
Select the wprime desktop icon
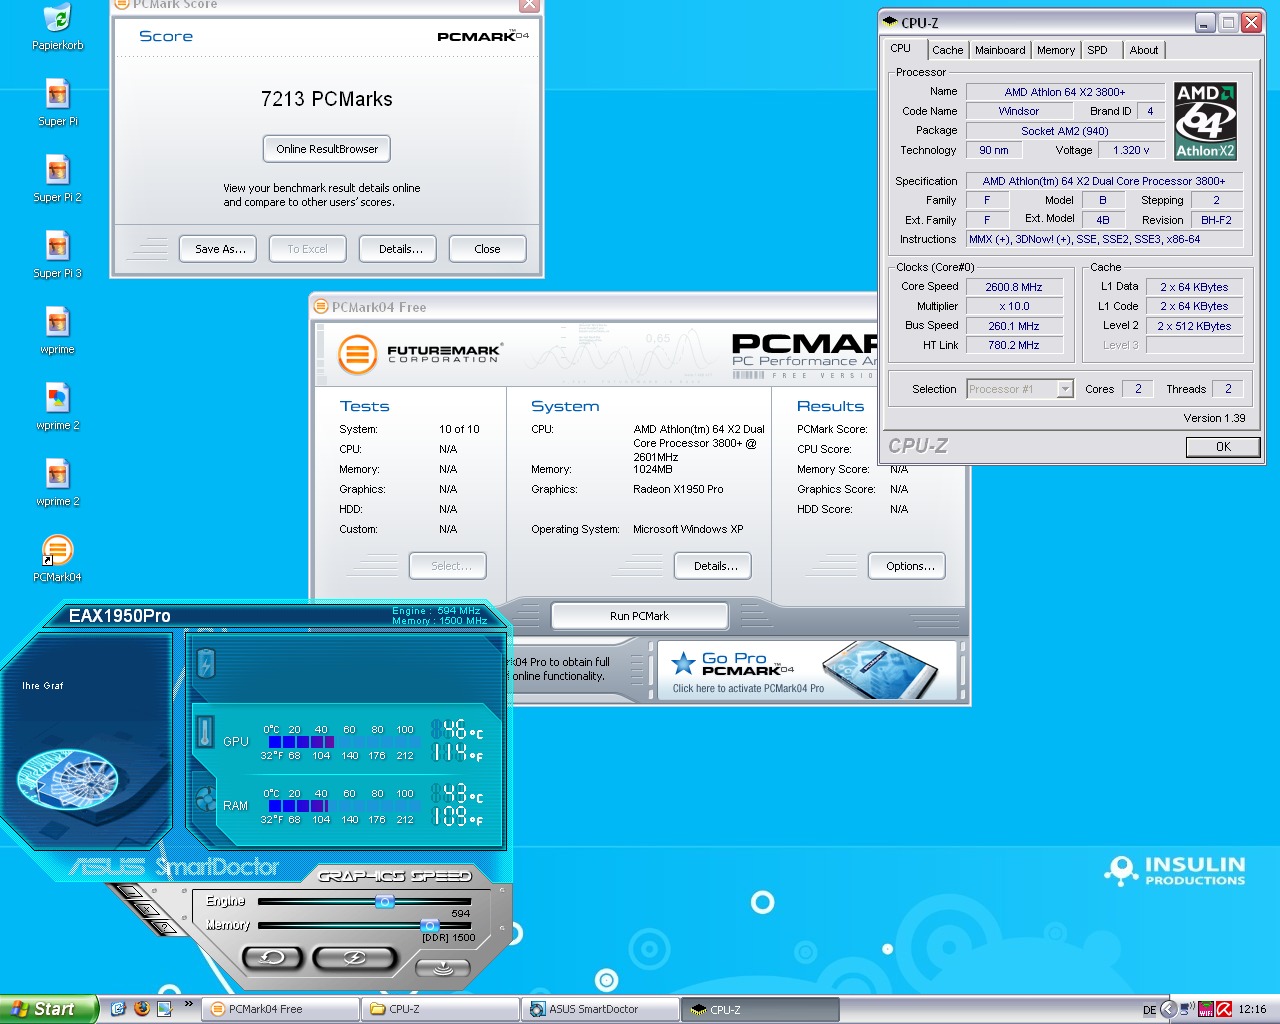point(58,331)
